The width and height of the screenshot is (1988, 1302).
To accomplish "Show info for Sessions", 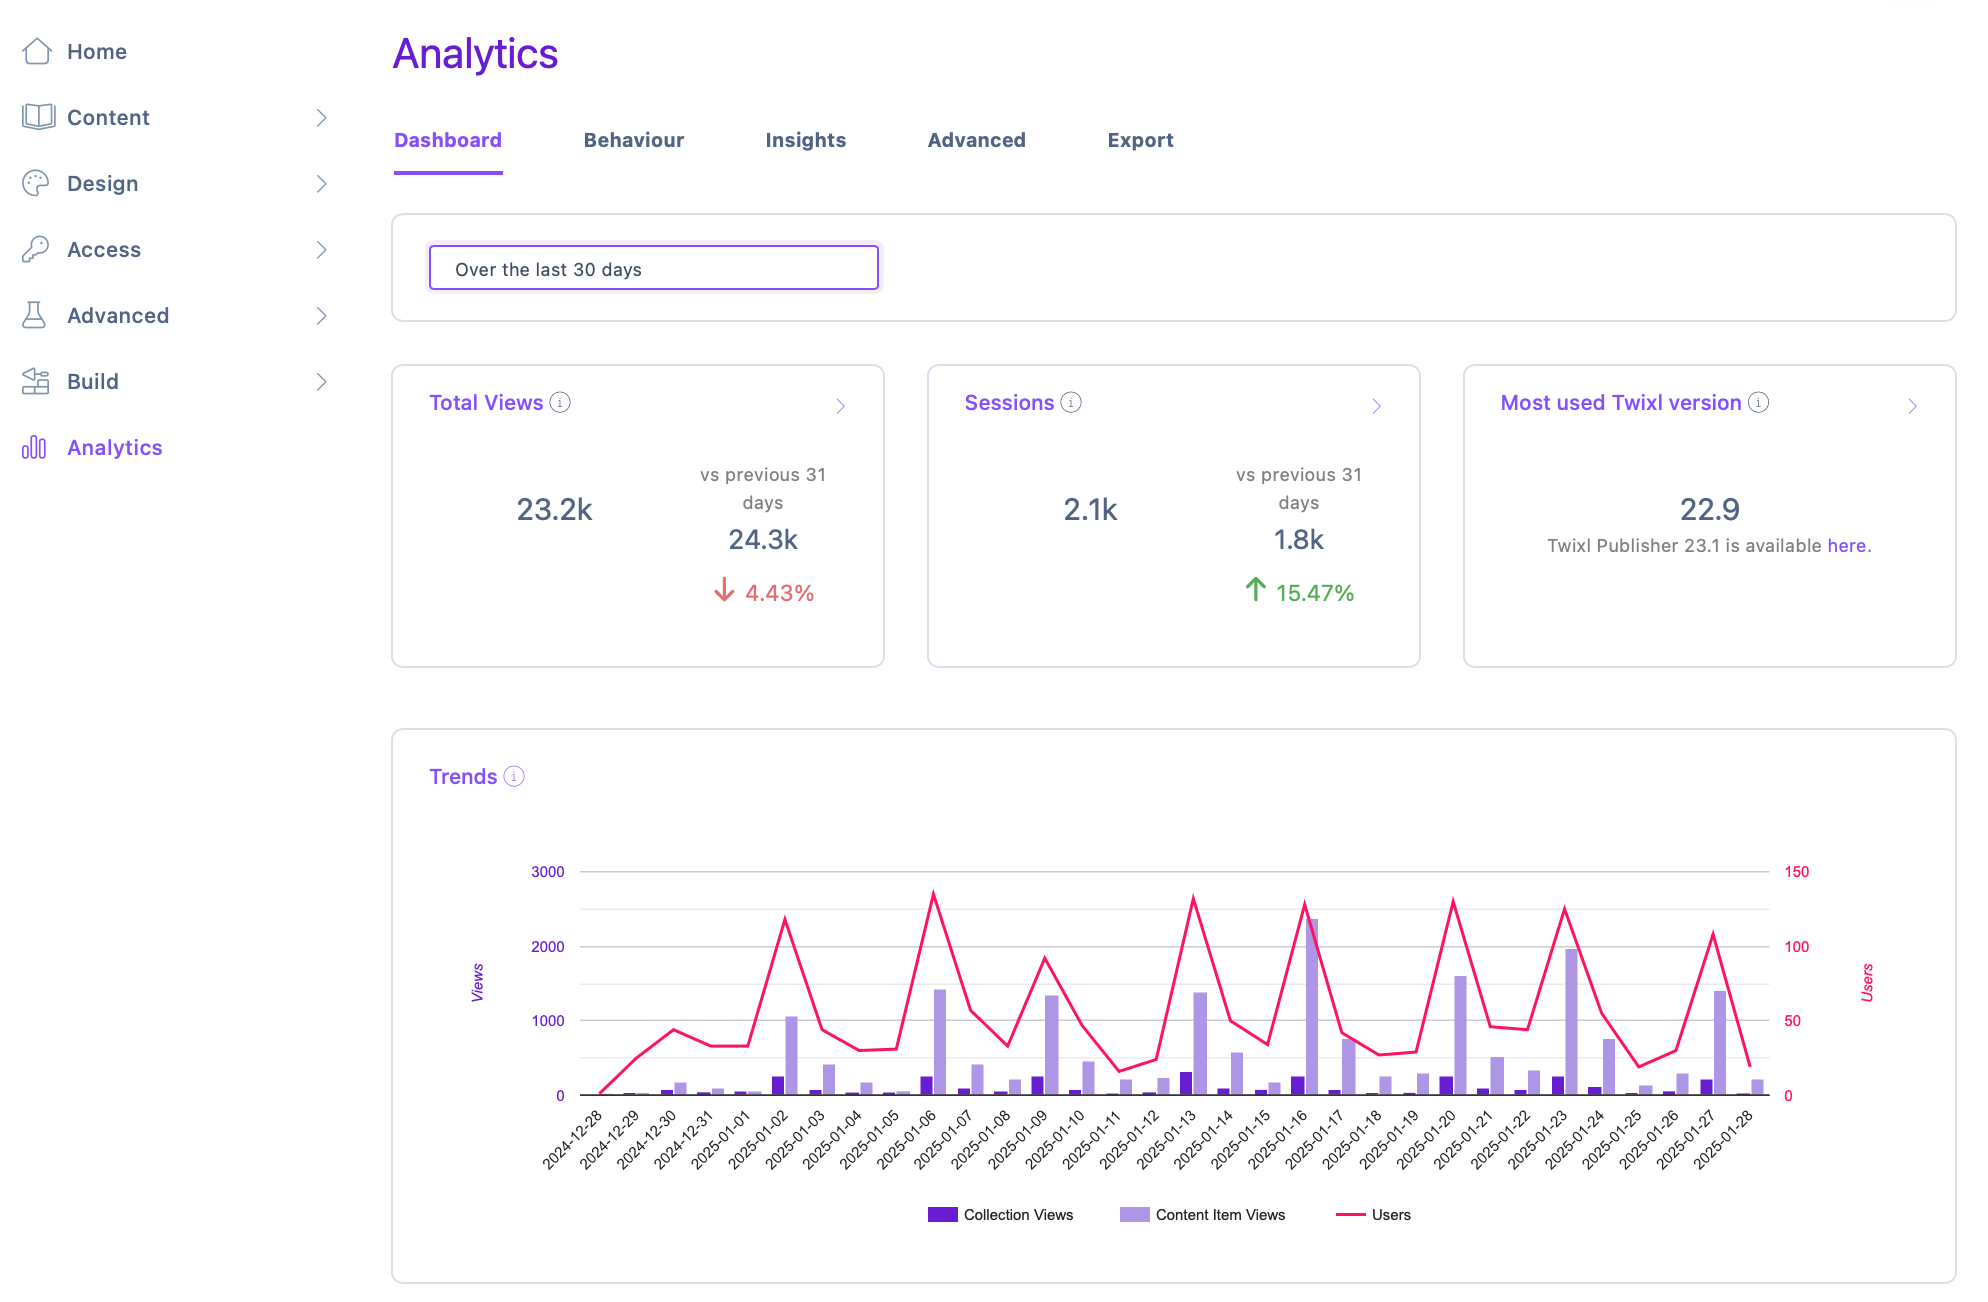I will tap(1071, 402).
